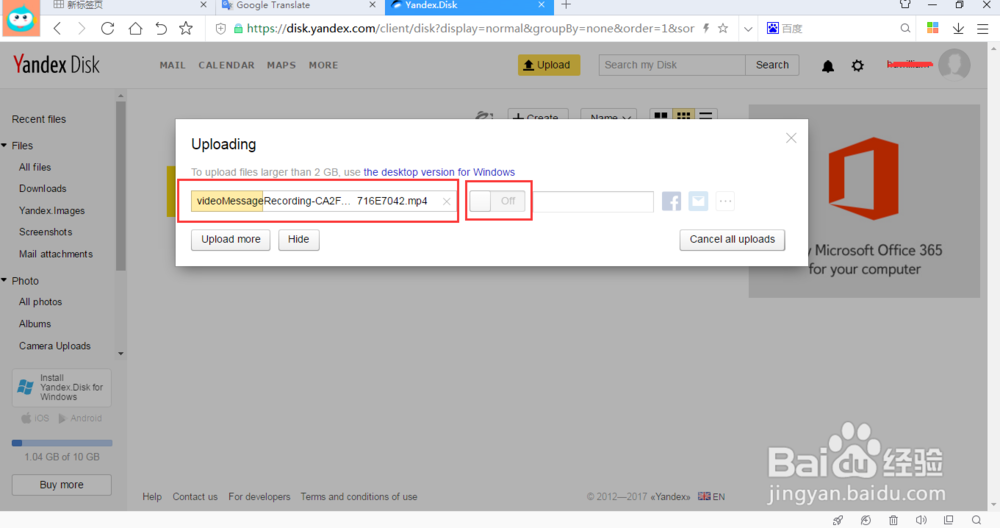Open the CALENDAR menu item

(x=226, y=65)
